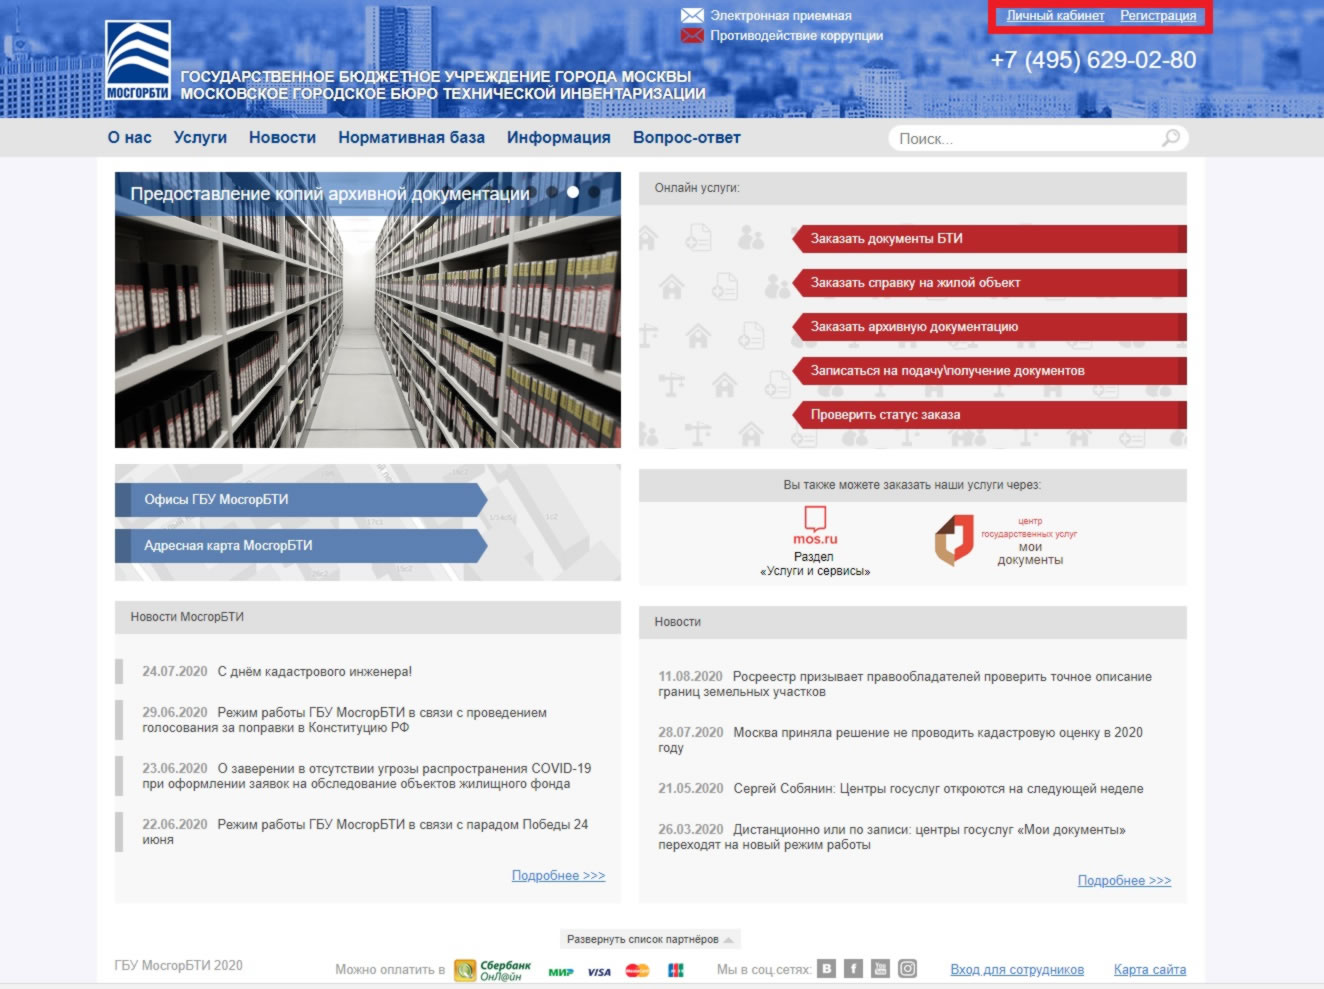Open the Вопрос-ответ menu
Screen dimensions: 1324x989
pos(686,138)
